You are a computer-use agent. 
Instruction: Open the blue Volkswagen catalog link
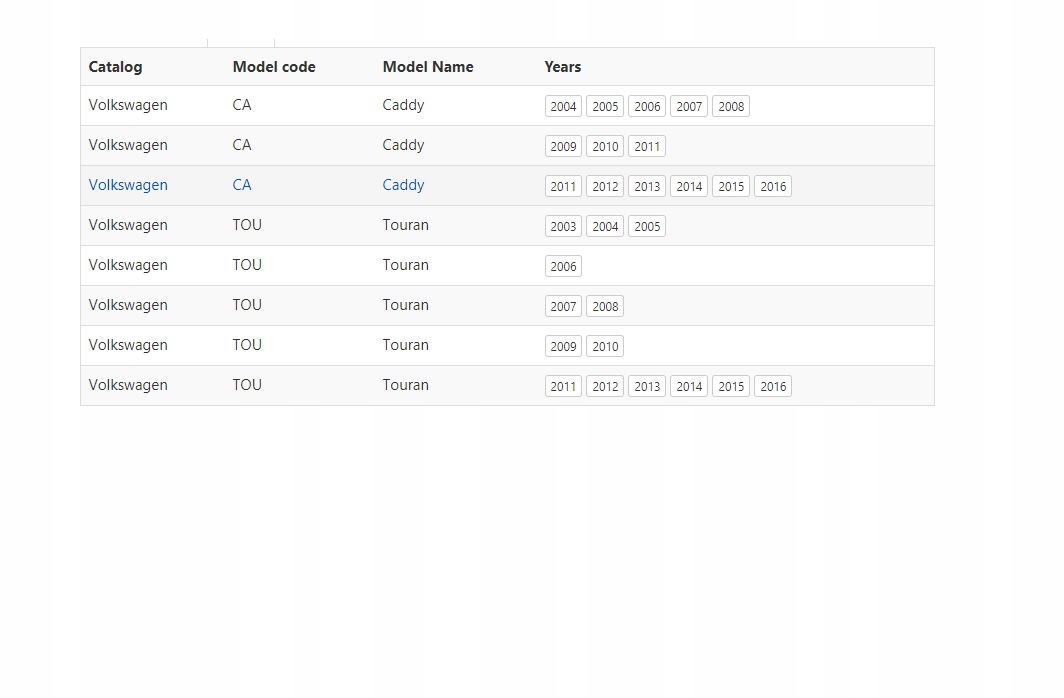point(128,185)
